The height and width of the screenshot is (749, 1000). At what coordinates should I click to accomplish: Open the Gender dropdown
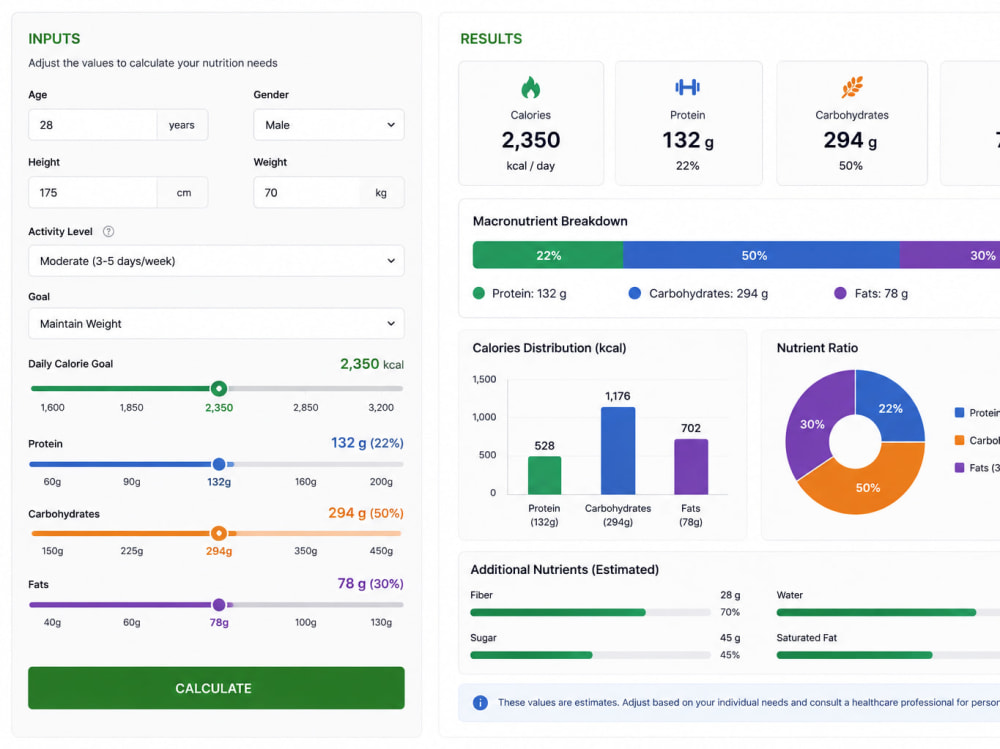click(328, 125)
